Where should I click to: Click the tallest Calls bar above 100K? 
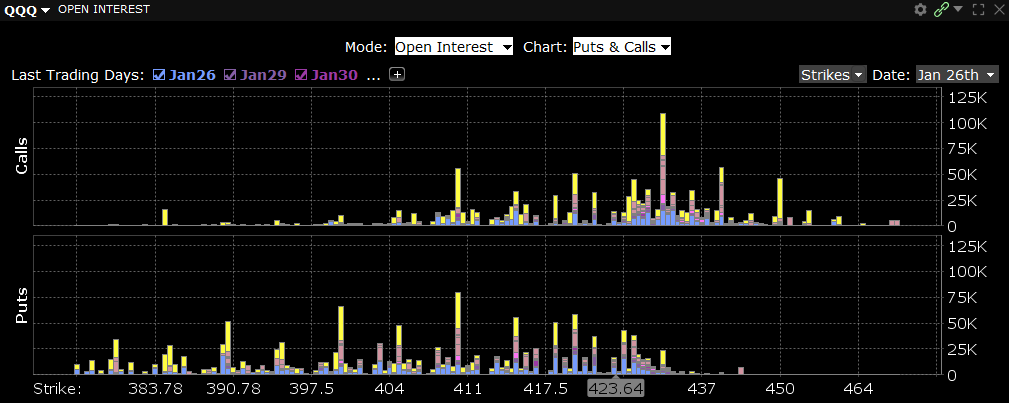663,169
